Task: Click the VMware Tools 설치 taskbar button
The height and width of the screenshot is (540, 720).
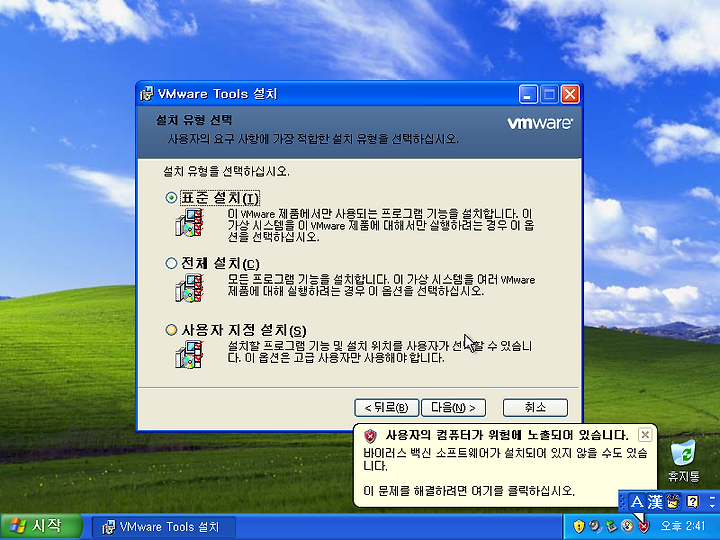Action: click(164, 527)
